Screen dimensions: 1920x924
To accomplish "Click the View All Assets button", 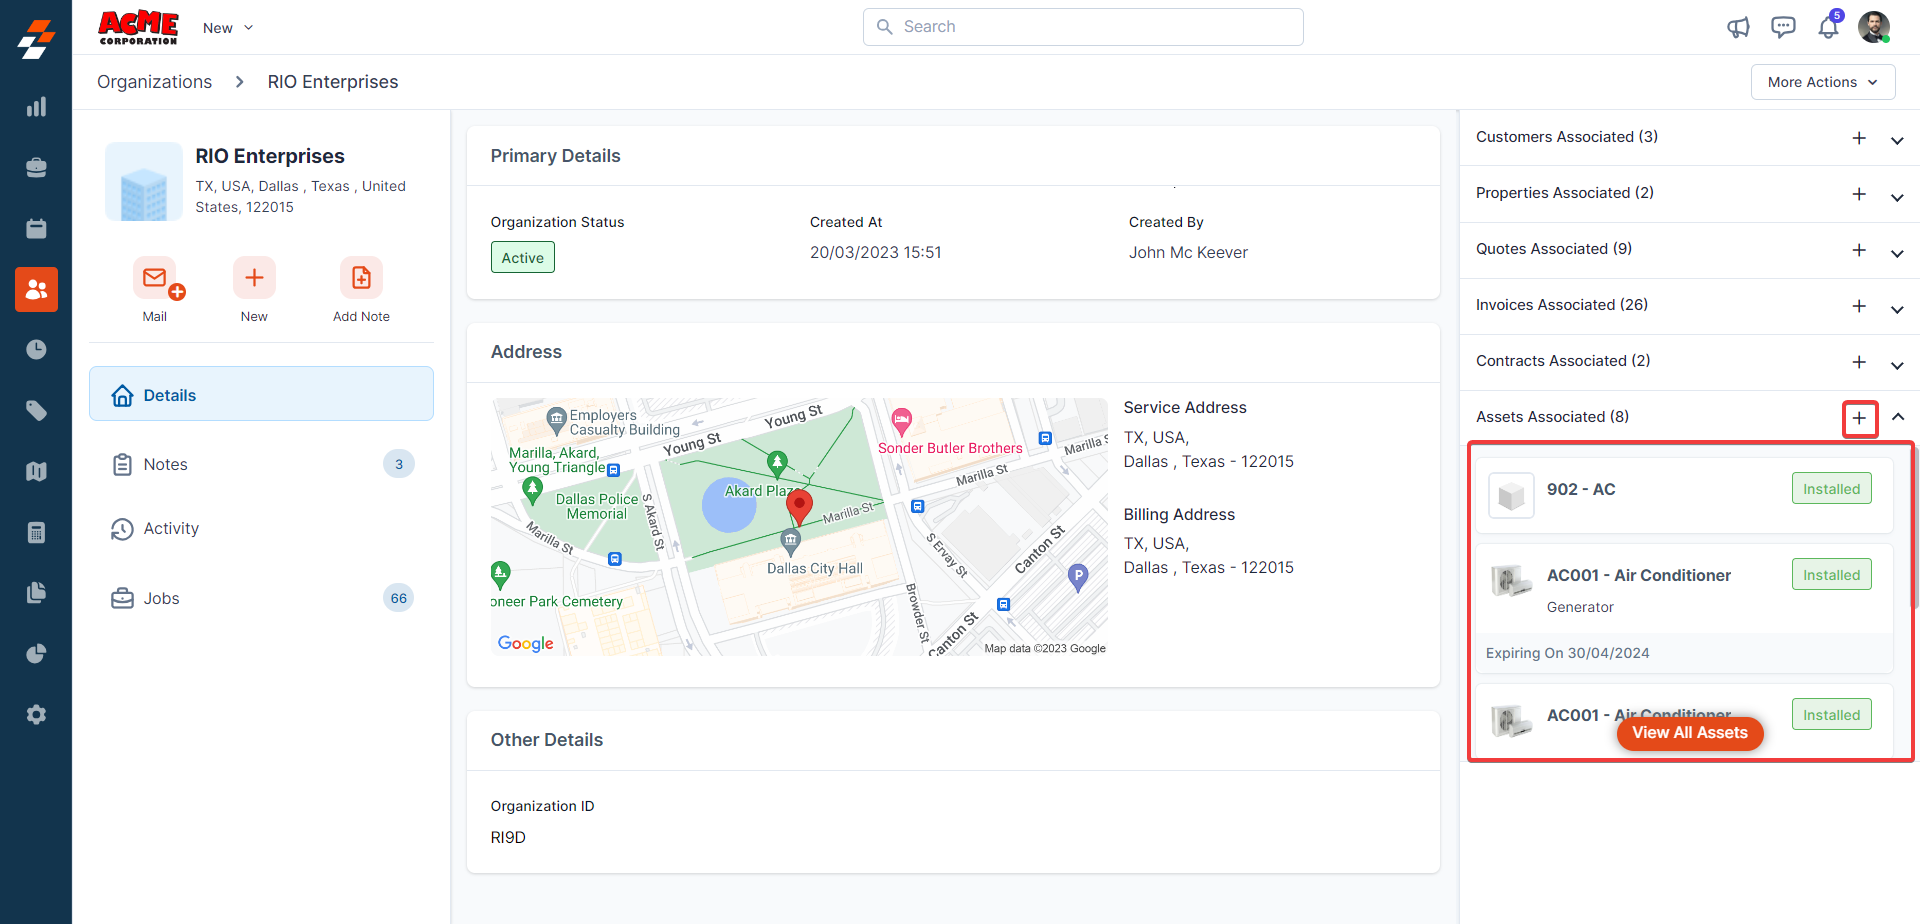I will point(1689,733).
